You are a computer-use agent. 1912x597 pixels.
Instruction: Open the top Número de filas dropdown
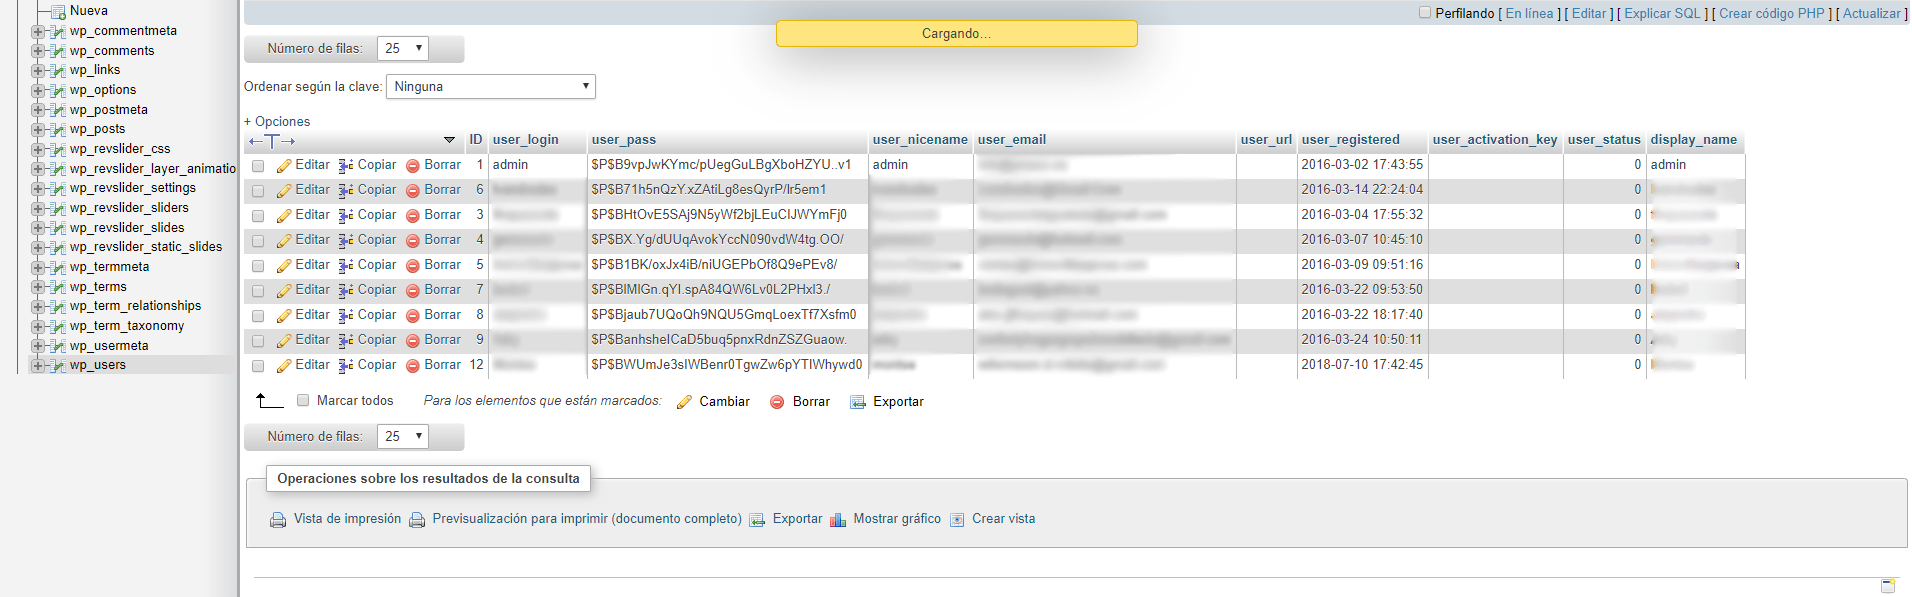(403, 48)
